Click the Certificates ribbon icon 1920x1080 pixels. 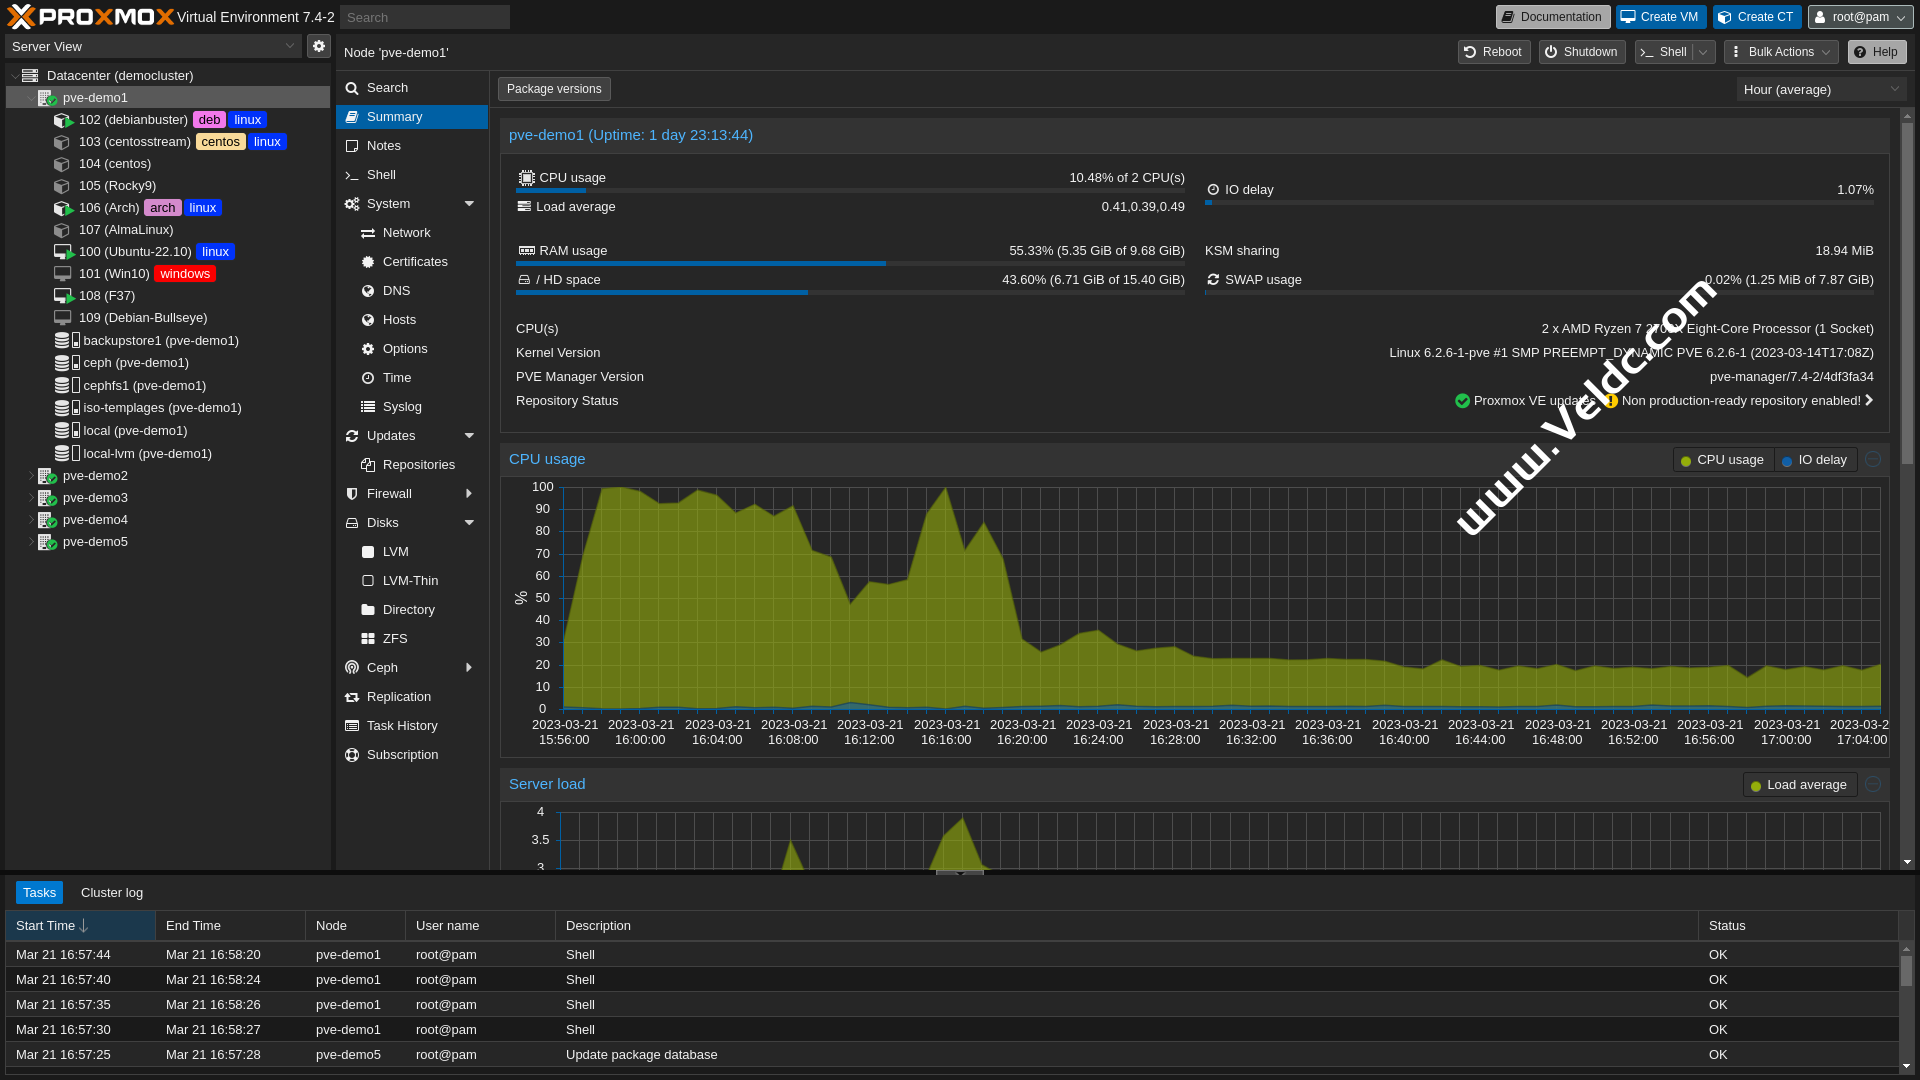pos(368,262)
